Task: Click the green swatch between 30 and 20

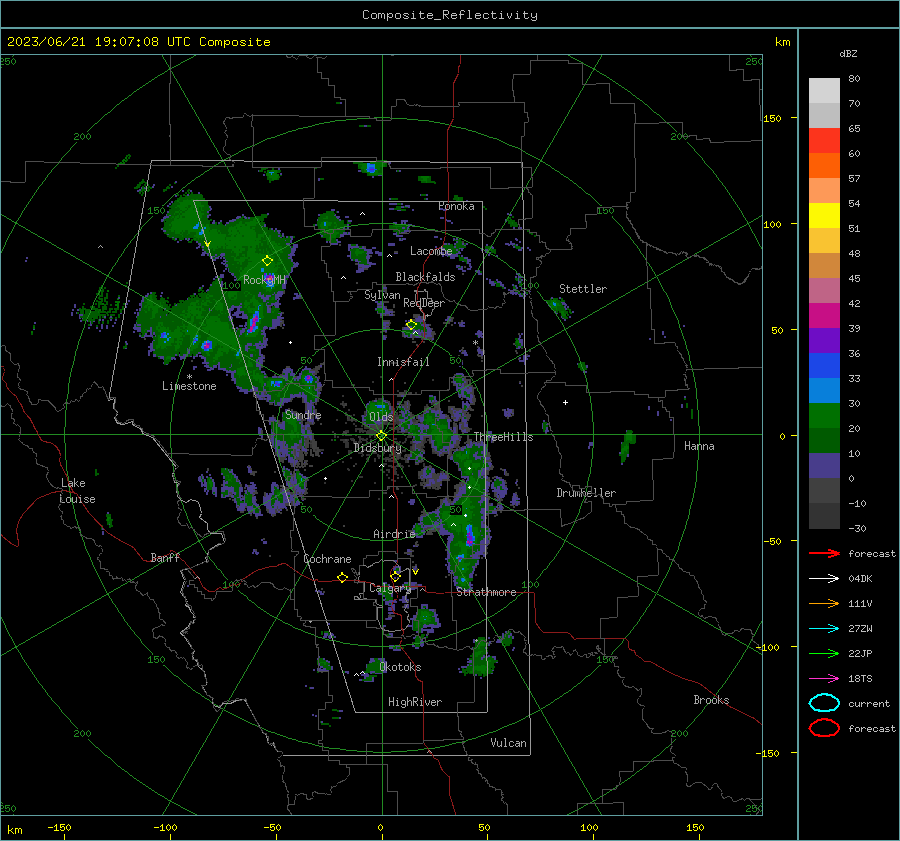Action: coord(824,416)
